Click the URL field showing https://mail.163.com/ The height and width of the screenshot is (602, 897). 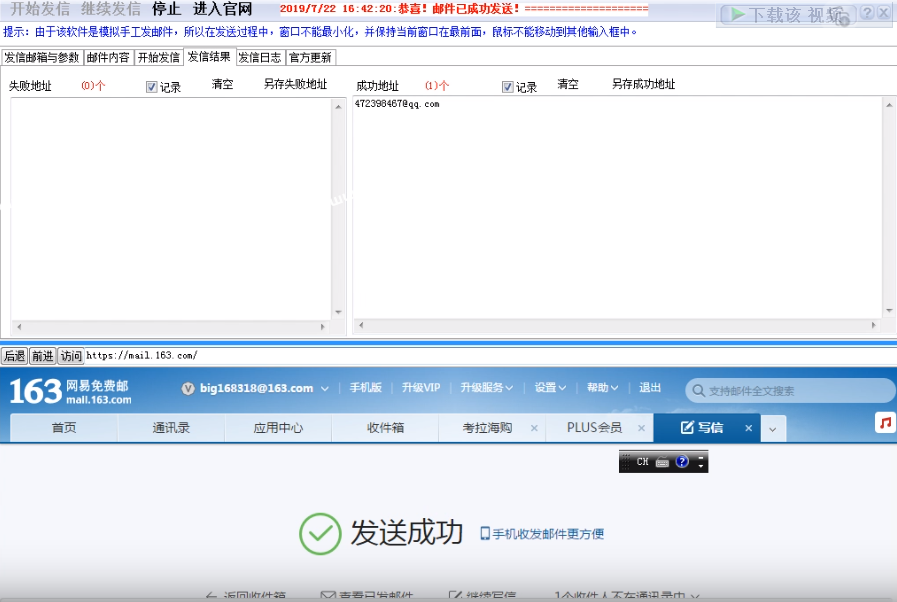click(x=490, y=355)
